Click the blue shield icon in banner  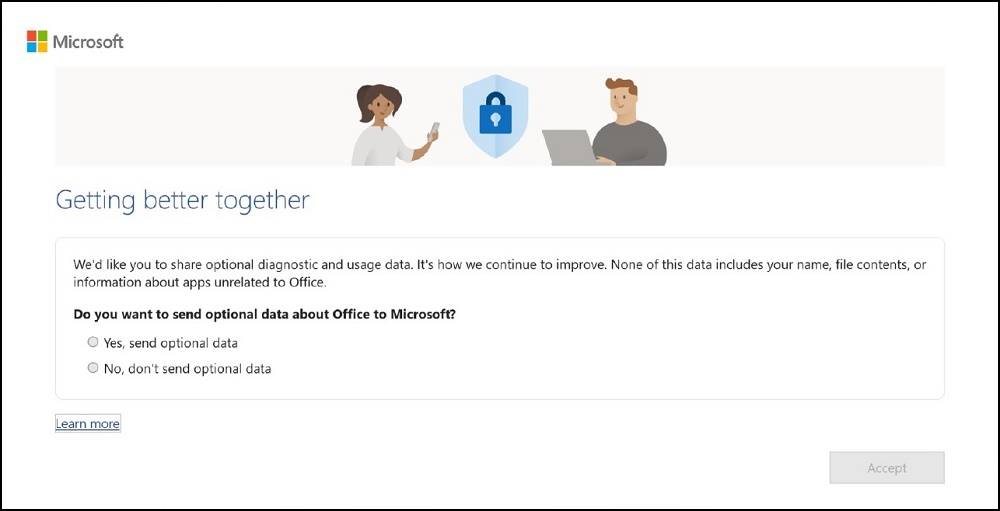[x=495, y=115]
